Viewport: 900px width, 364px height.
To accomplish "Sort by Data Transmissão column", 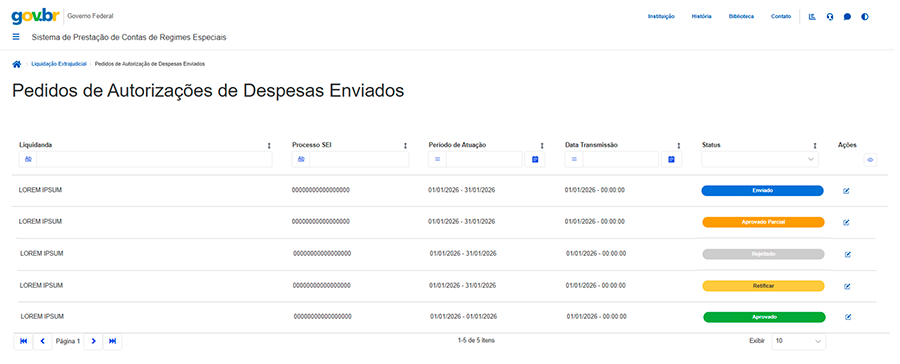I will [678, 146].
